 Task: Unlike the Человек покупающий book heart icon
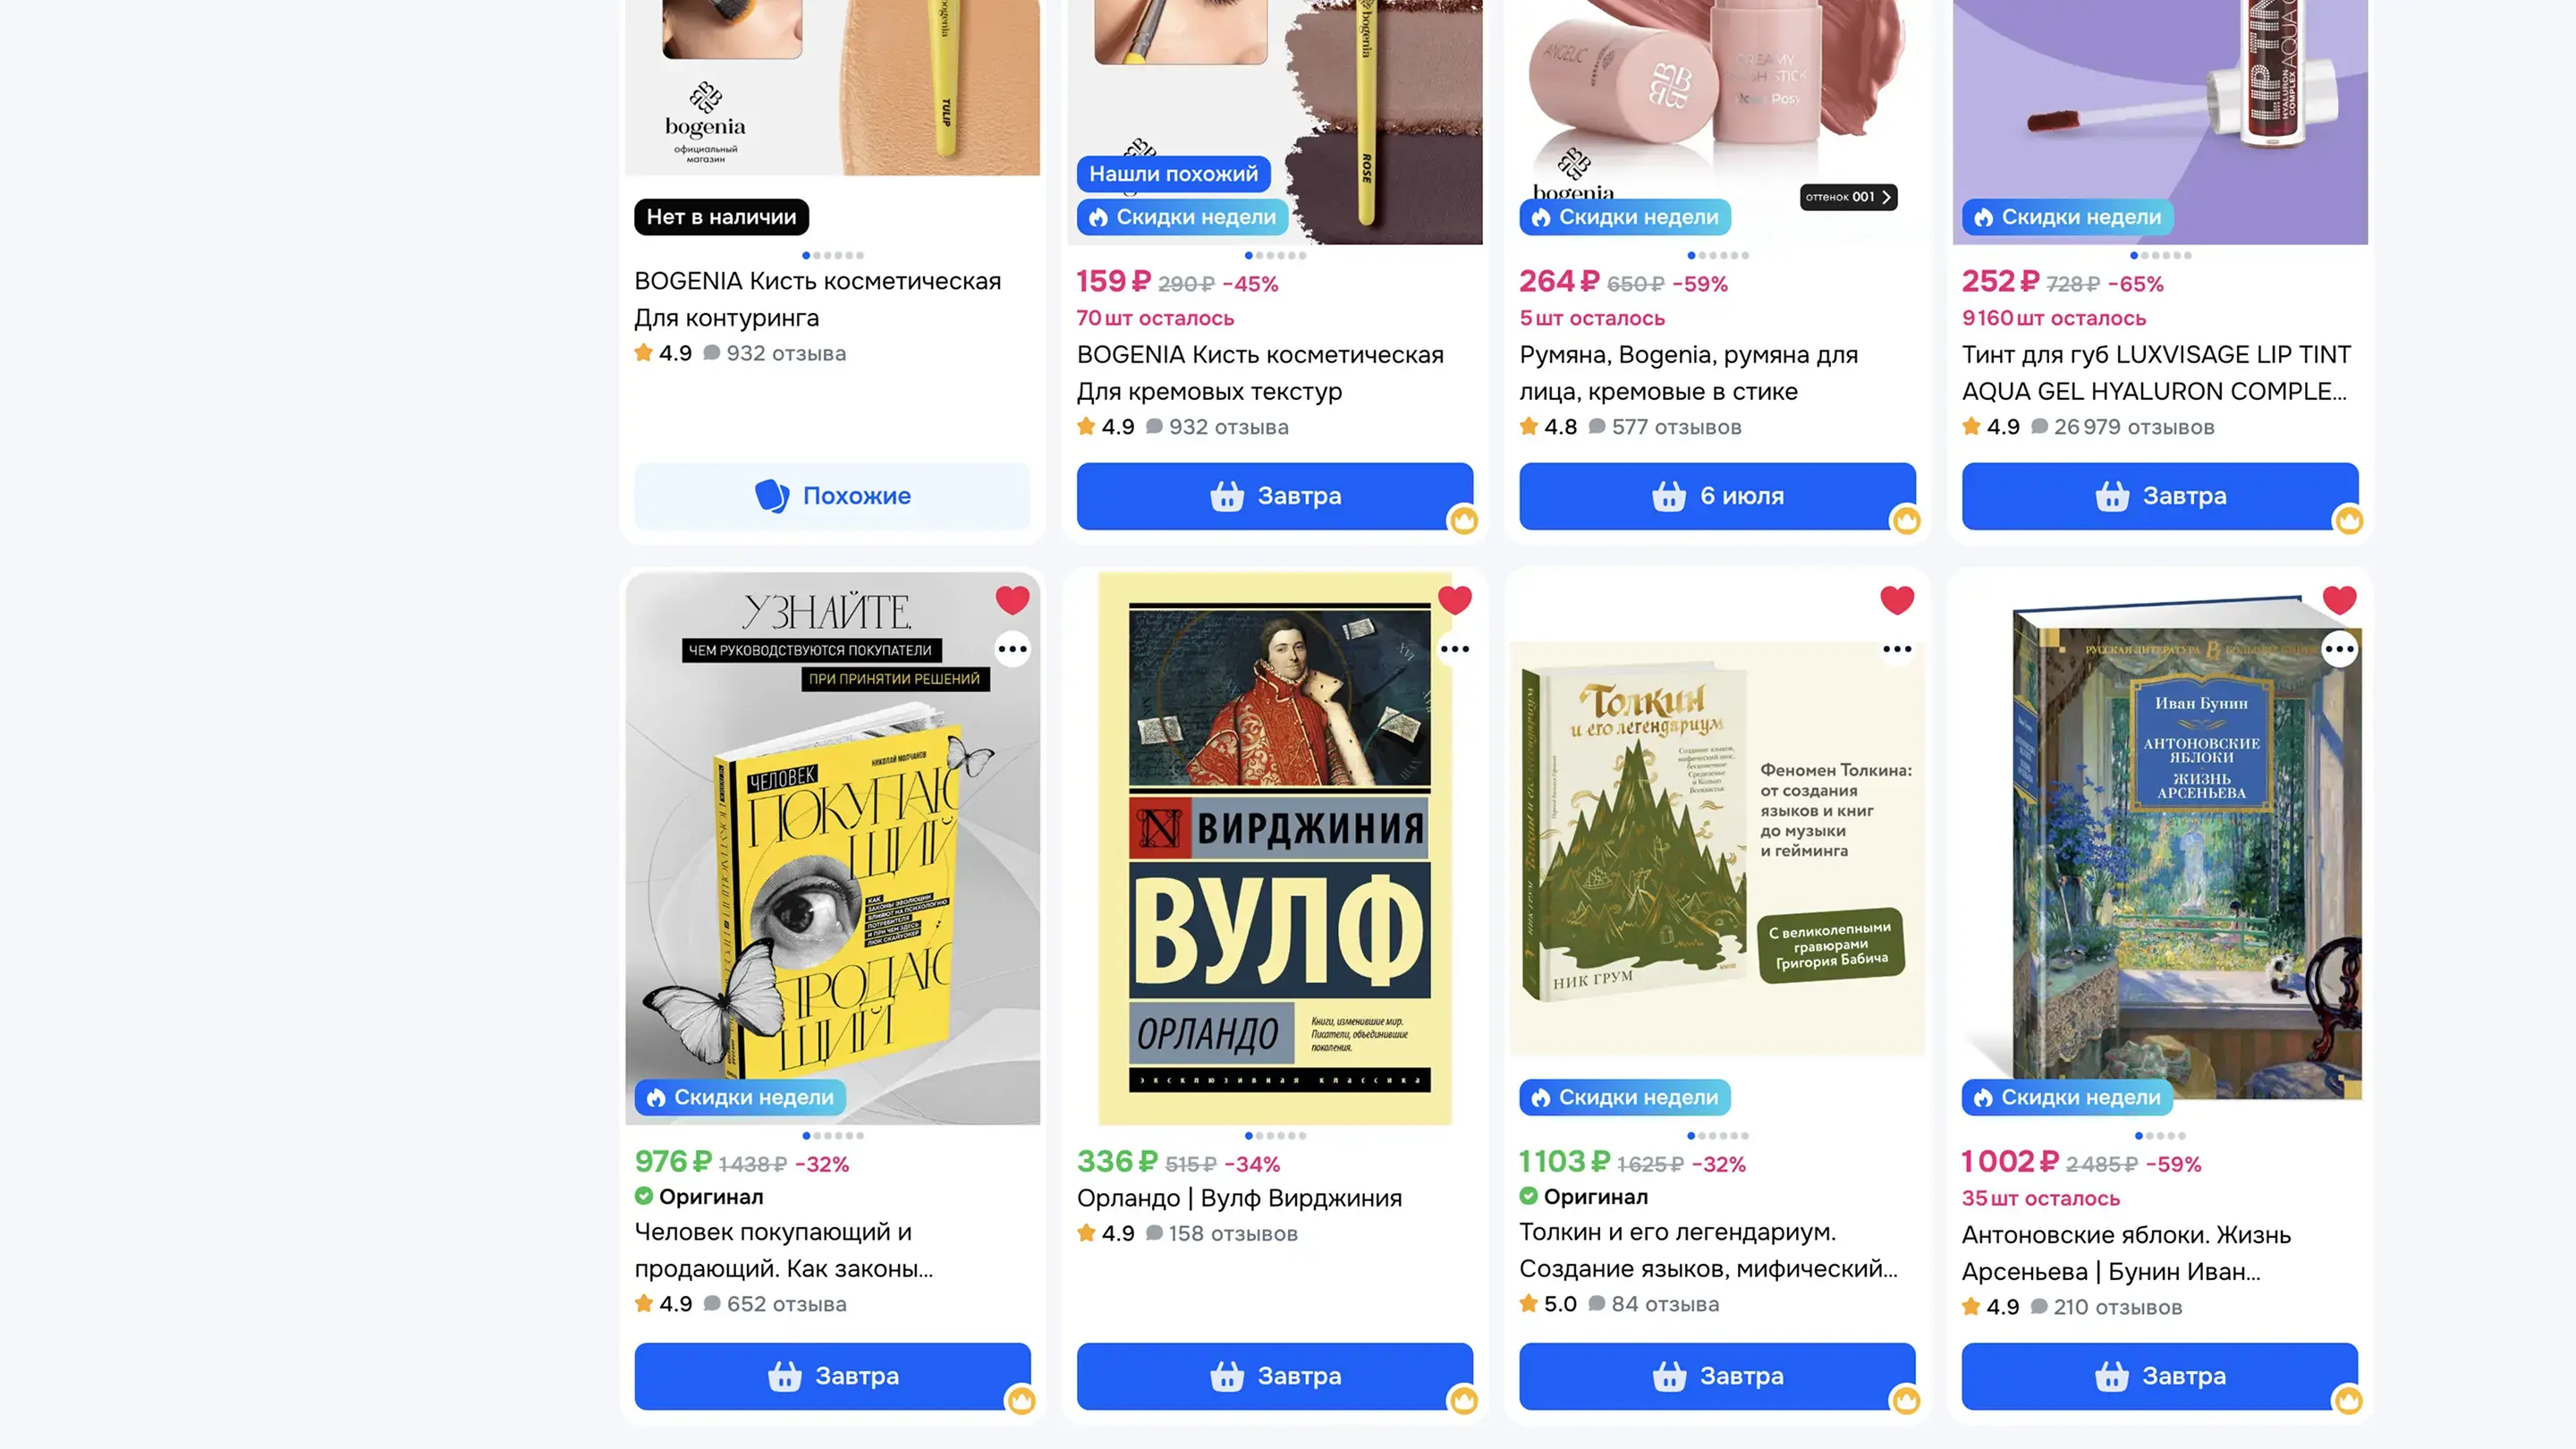point(1012,600)
